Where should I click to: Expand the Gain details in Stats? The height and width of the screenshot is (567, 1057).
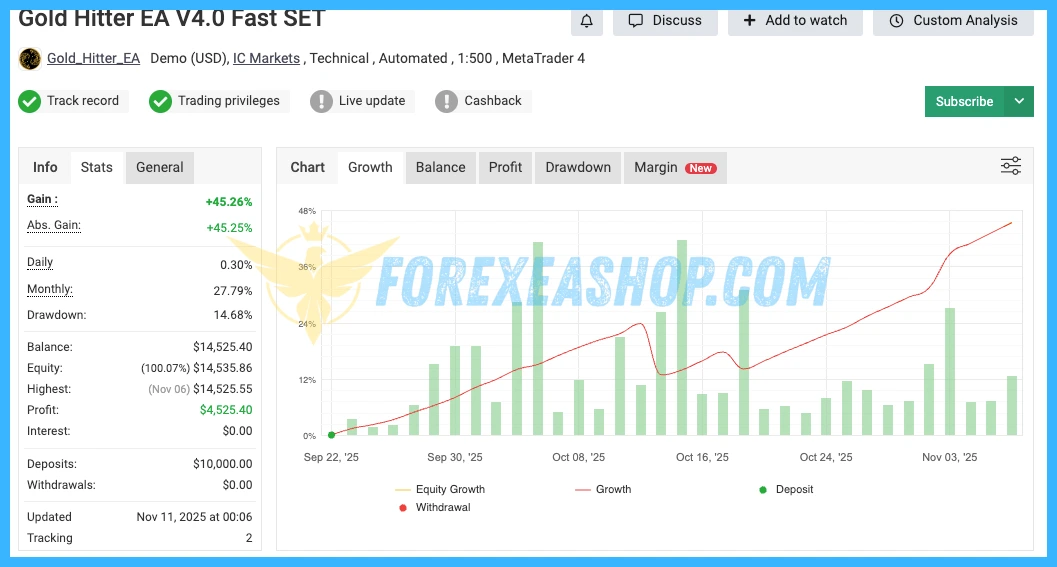pyautogui.click(x=42, y=200)
